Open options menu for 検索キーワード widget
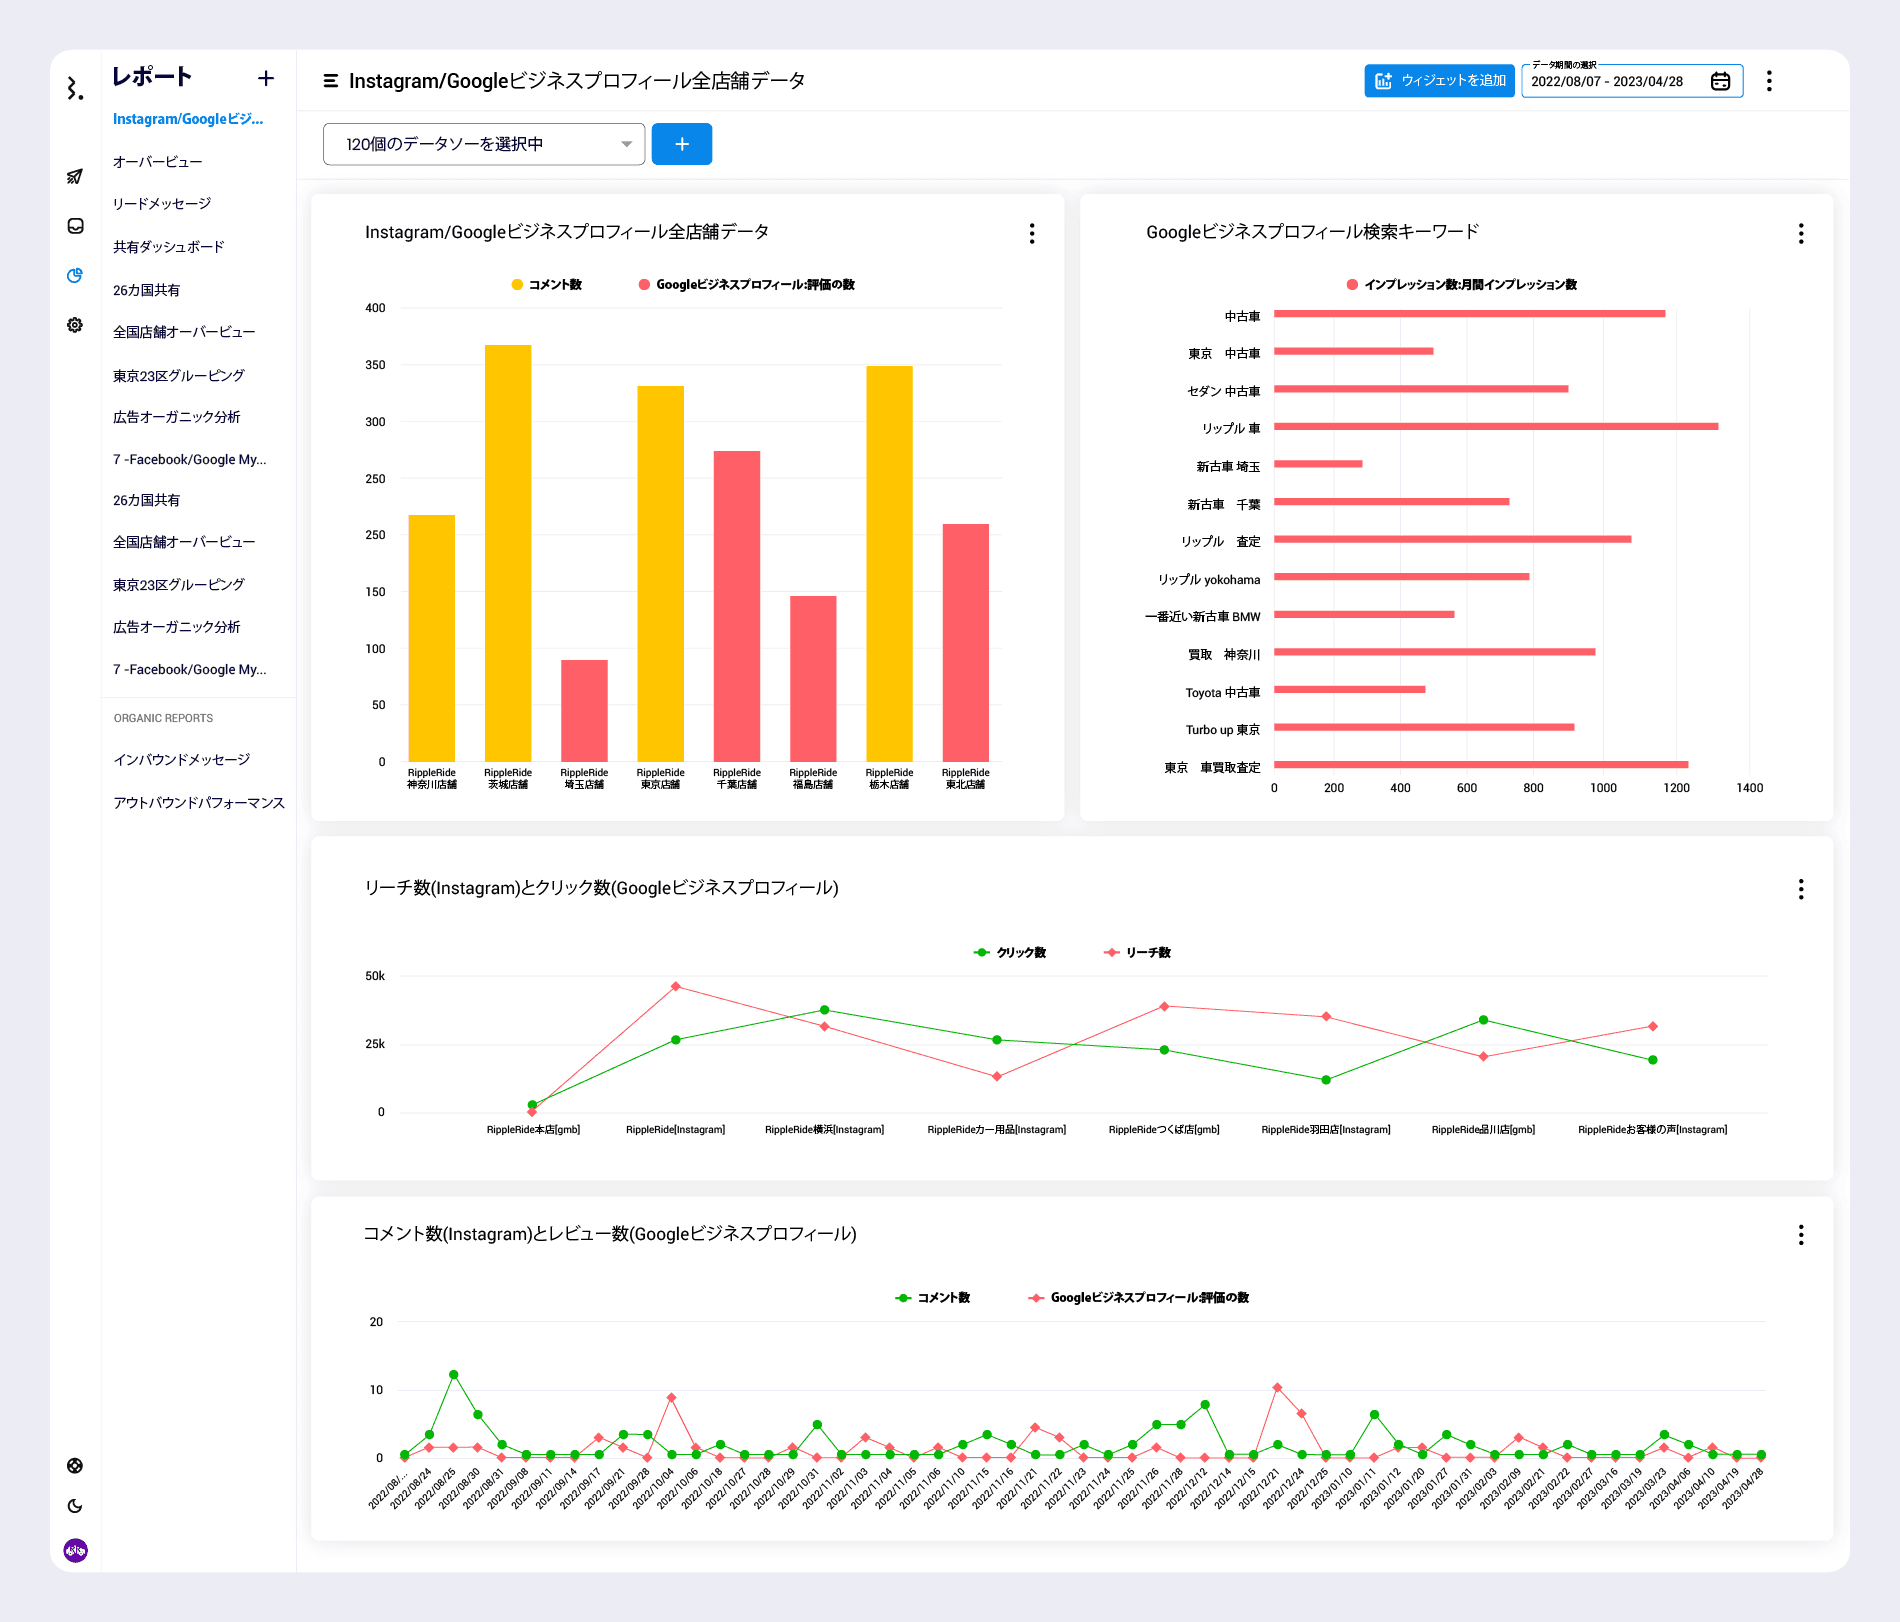Image resolution: width=1900 pixels, height=1622 pixels. [1801, 233]
